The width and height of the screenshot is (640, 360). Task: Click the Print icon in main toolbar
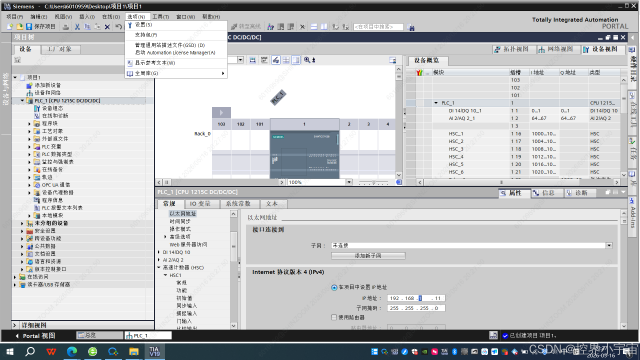pos(66,27)
